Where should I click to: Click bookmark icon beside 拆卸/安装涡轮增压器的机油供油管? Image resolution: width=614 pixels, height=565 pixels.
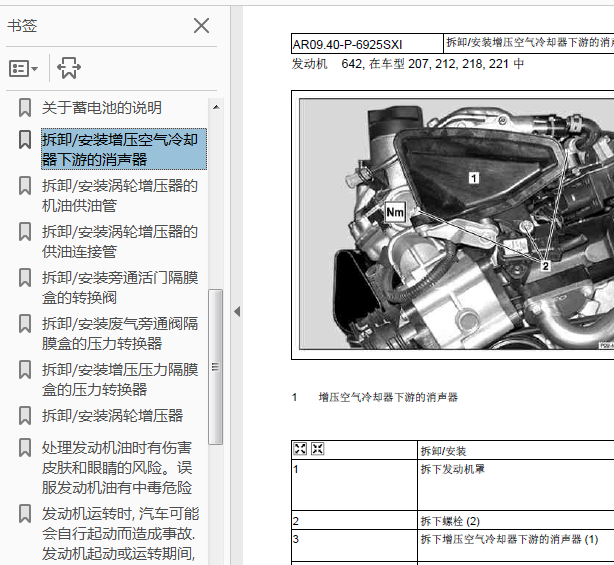coord(25,186)
